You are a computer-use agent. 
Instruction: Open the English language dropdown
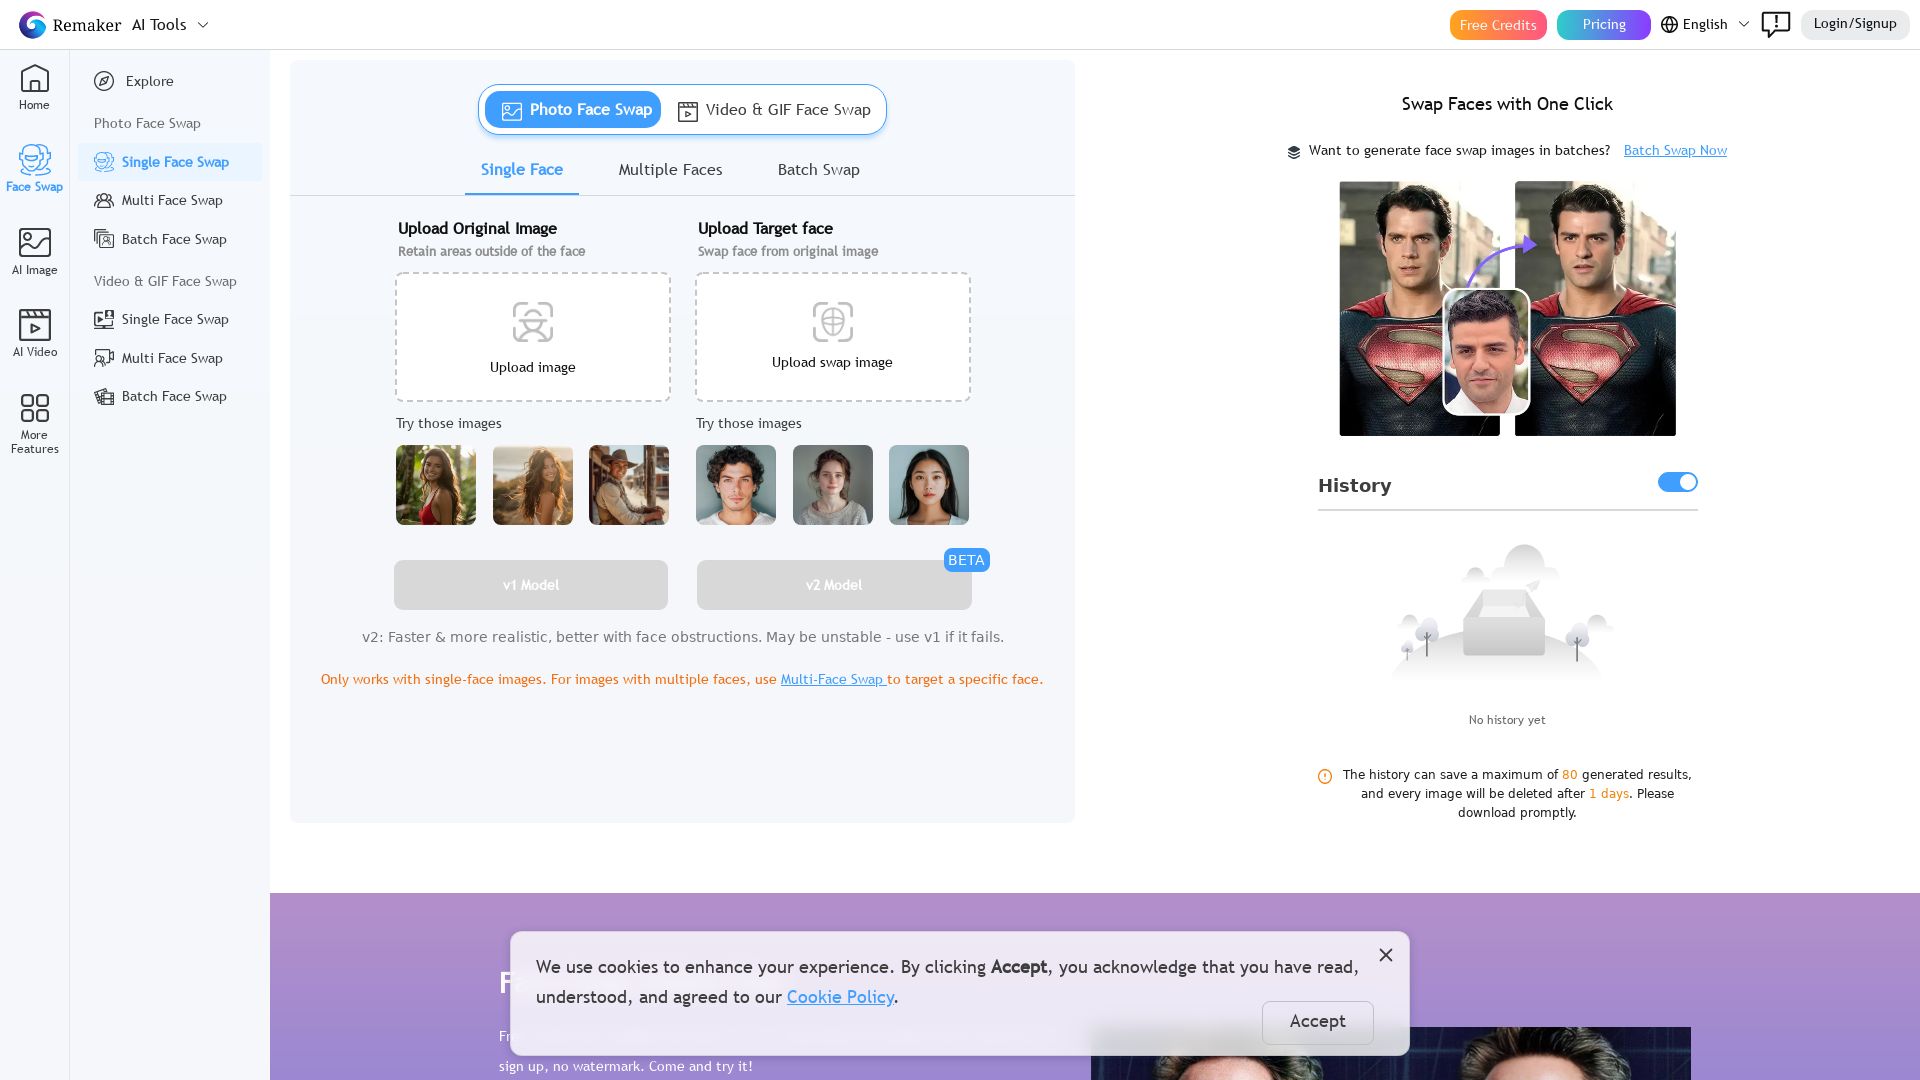click(x=1705, y=25)
